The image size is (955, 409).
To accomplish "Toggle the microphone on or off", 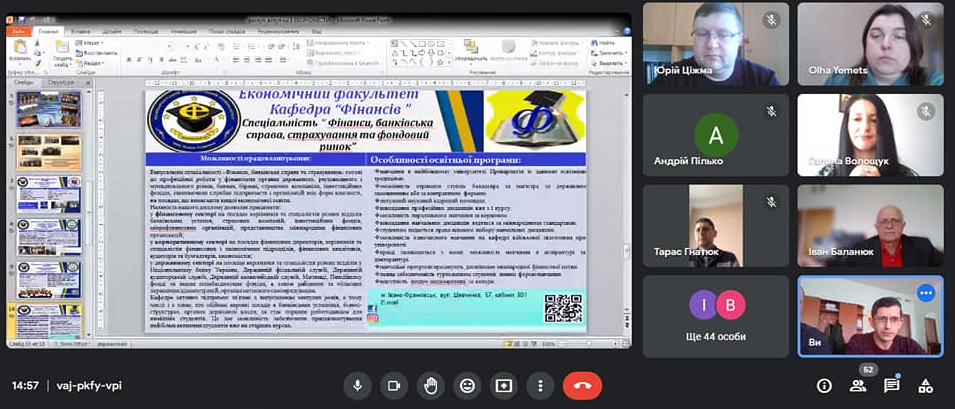I will (x=357, y=385).
